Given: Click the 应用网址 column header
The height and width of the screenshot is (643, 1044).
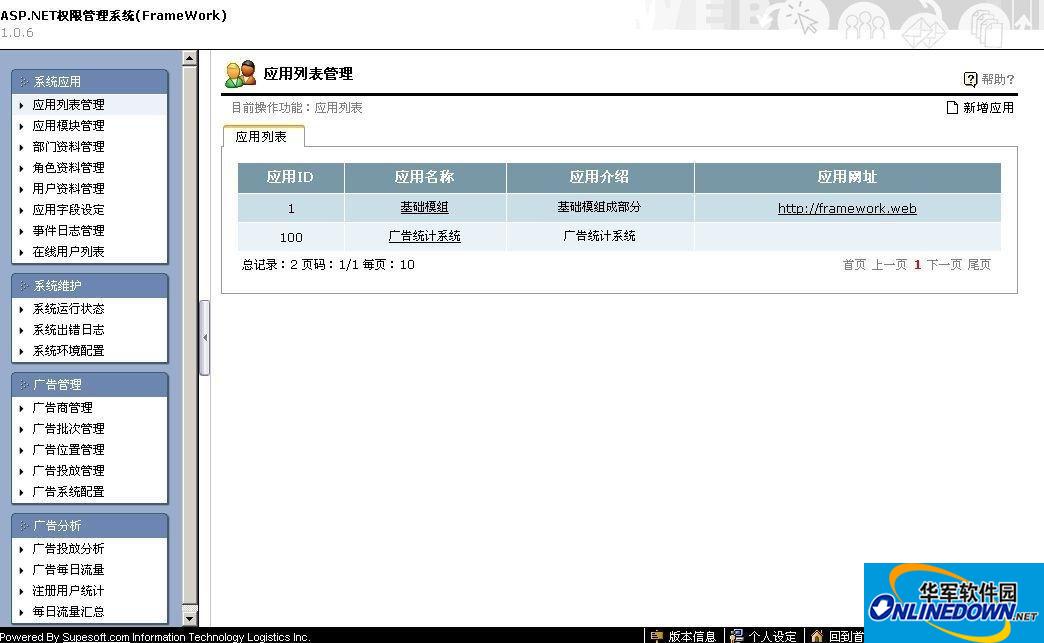Looking at the screenshot, I should coord(848,177).
